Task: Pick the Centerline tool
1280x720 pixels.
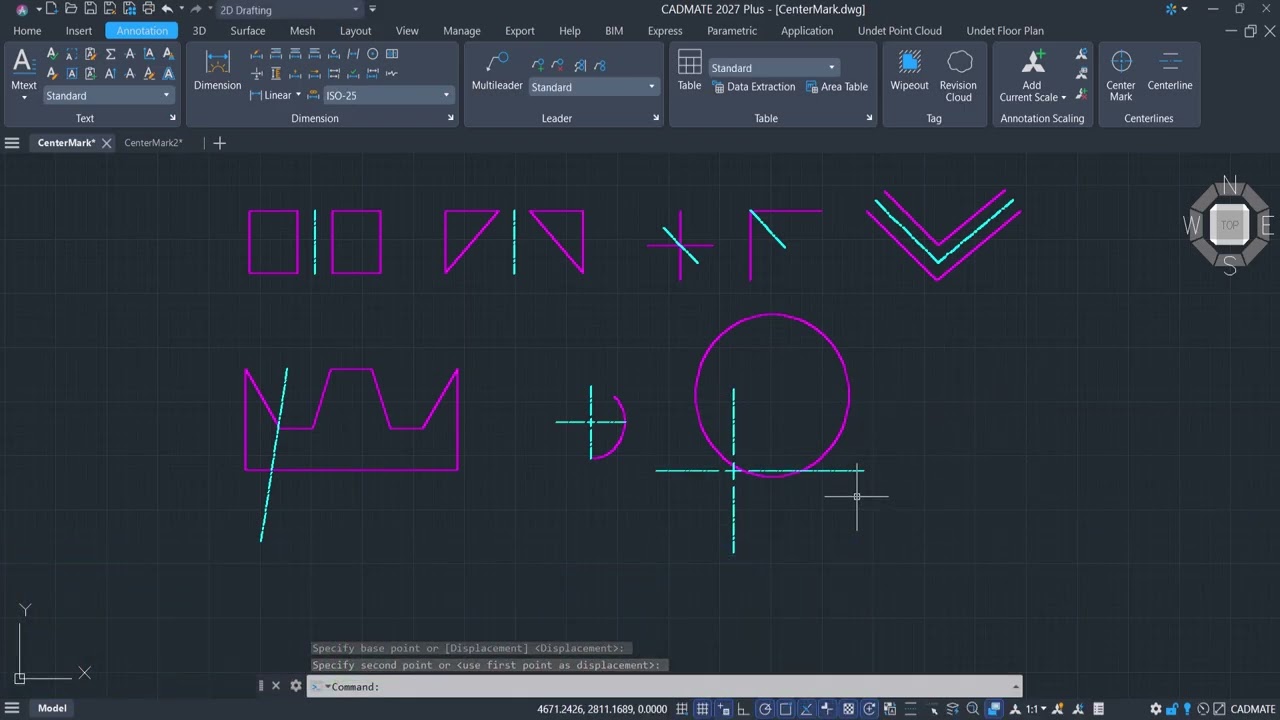Action: click(x=1170, y=70)
